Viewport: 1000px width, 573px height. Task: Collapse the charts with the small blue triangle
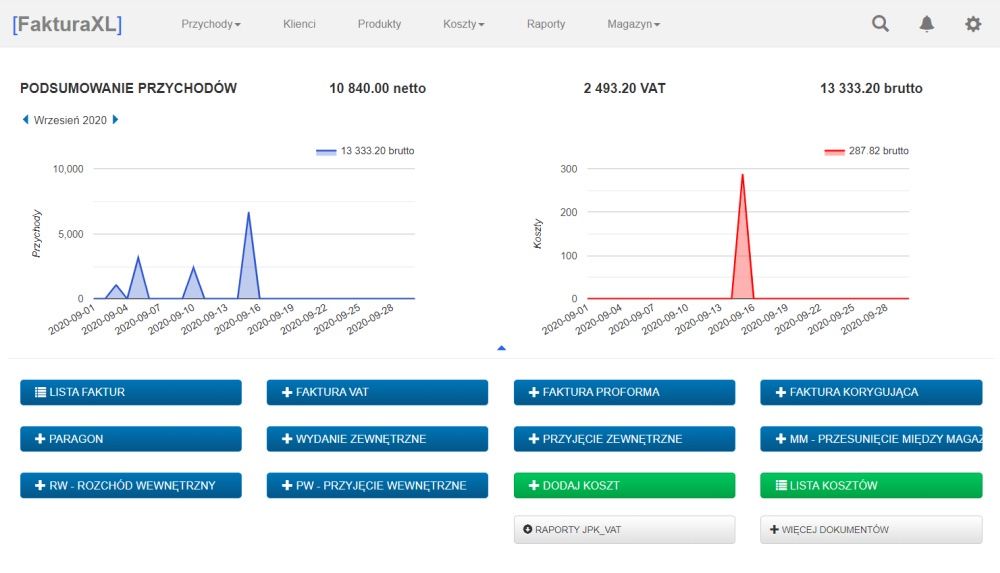tap(501, 348)
